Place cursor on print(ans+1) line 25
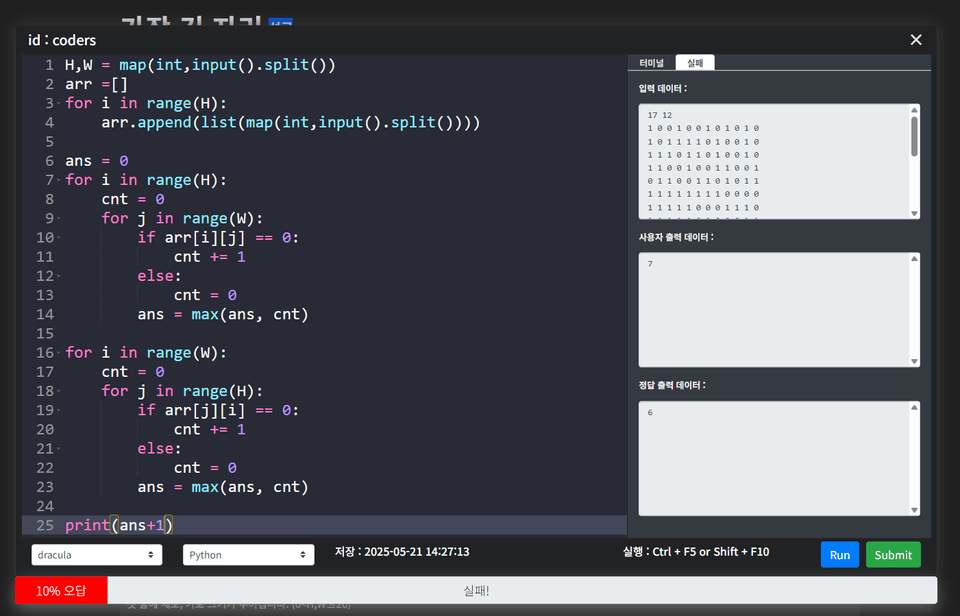Screen dimensions: 960x616 click(119, 525)
